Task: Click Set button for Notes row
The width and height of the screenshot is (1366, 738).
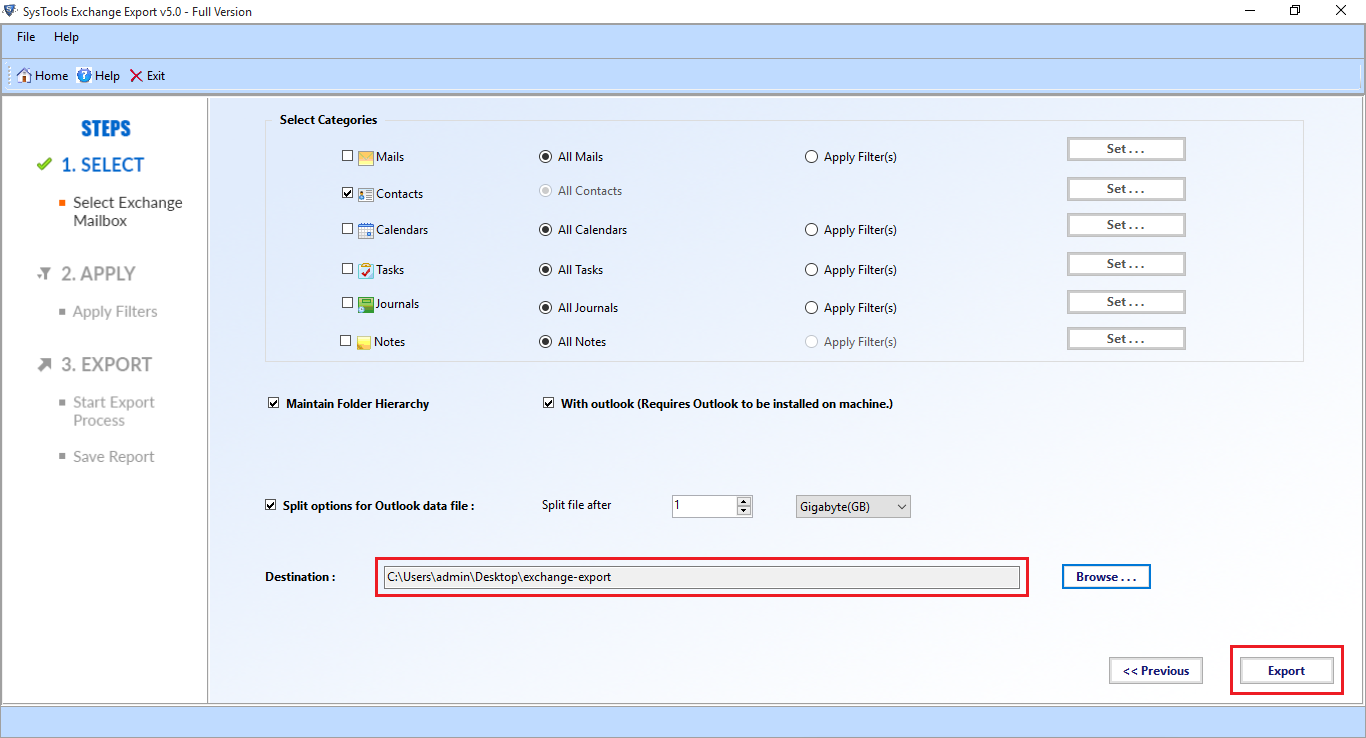Action: [1126, 339]
